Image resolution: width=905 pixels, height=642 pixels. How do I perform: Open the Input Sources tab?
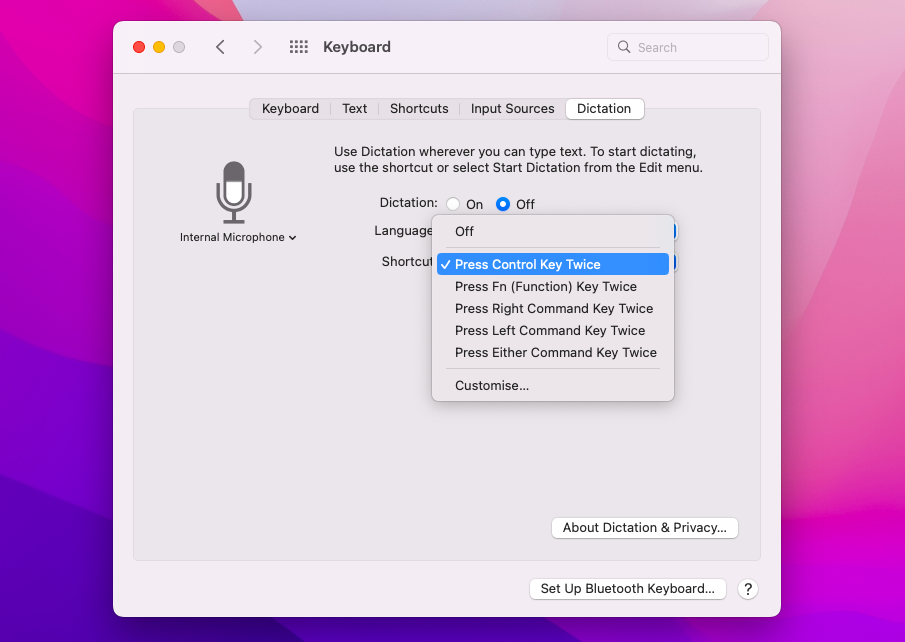pos(511,108)
